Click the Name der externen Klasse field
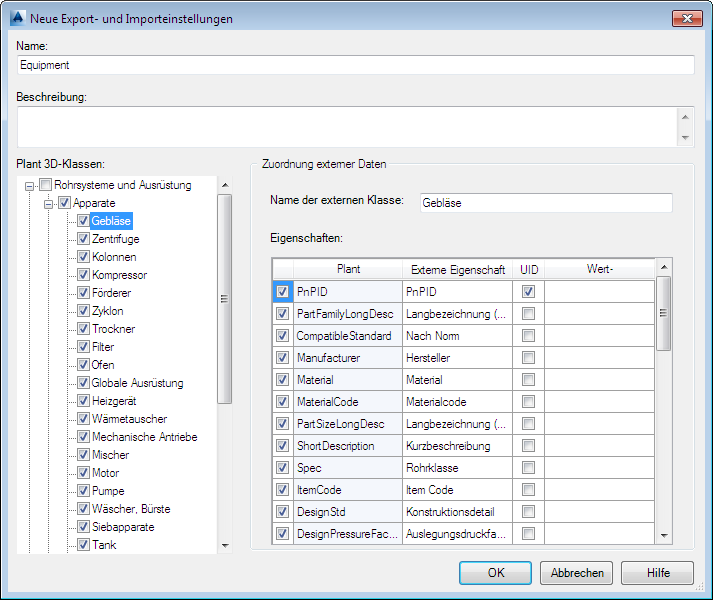The width and height of the screenshot is (713, 600). (546, 203)
